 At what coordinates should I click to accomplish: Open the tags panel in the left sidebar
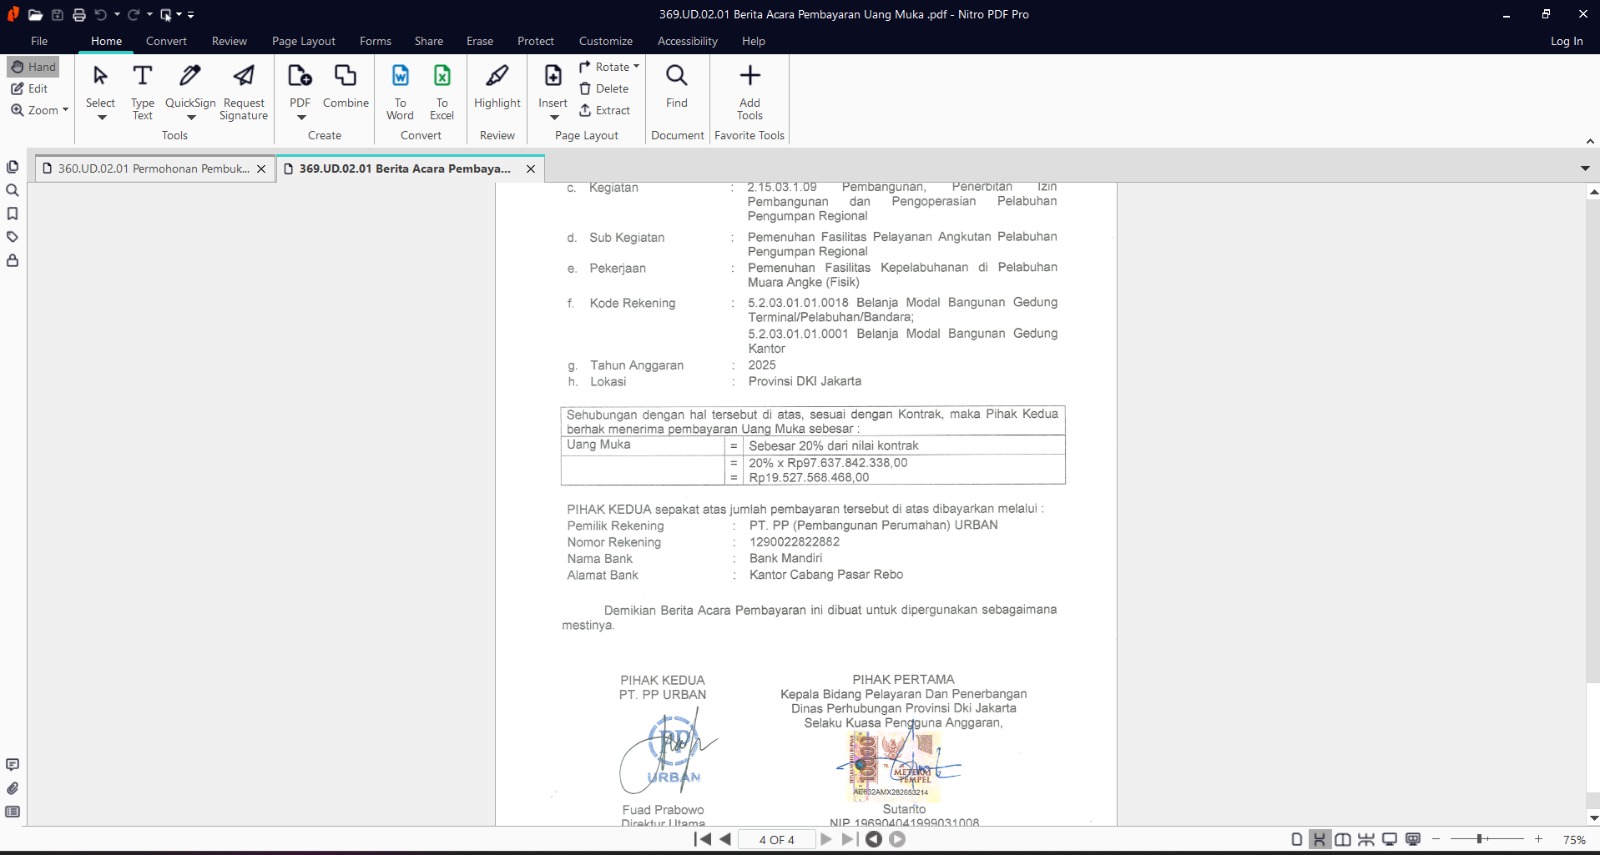(x=13, y=237)
